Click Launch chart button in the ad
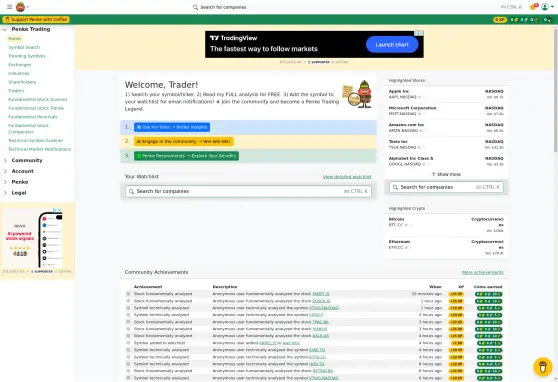558x382 pixels. pyautogui.click(x=392, y=45)
